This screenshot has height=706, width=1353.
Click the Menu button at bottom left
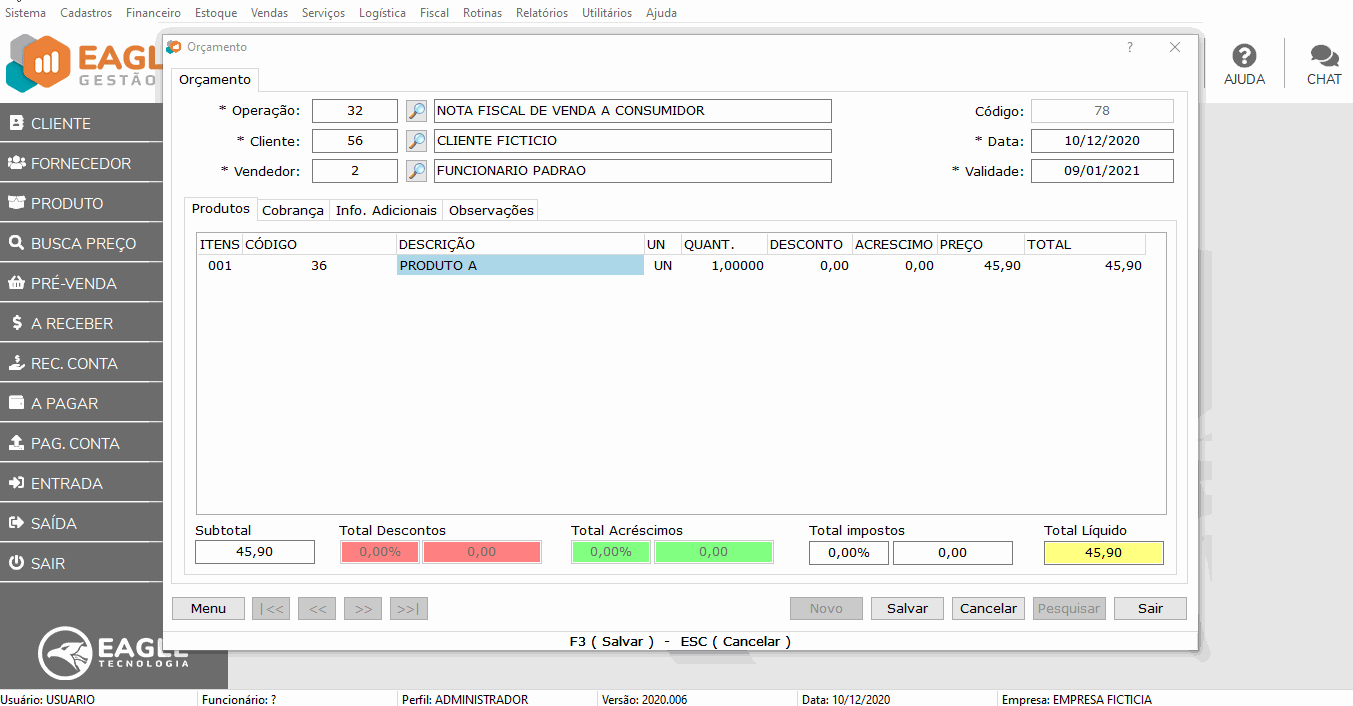(x=208, y=608)
